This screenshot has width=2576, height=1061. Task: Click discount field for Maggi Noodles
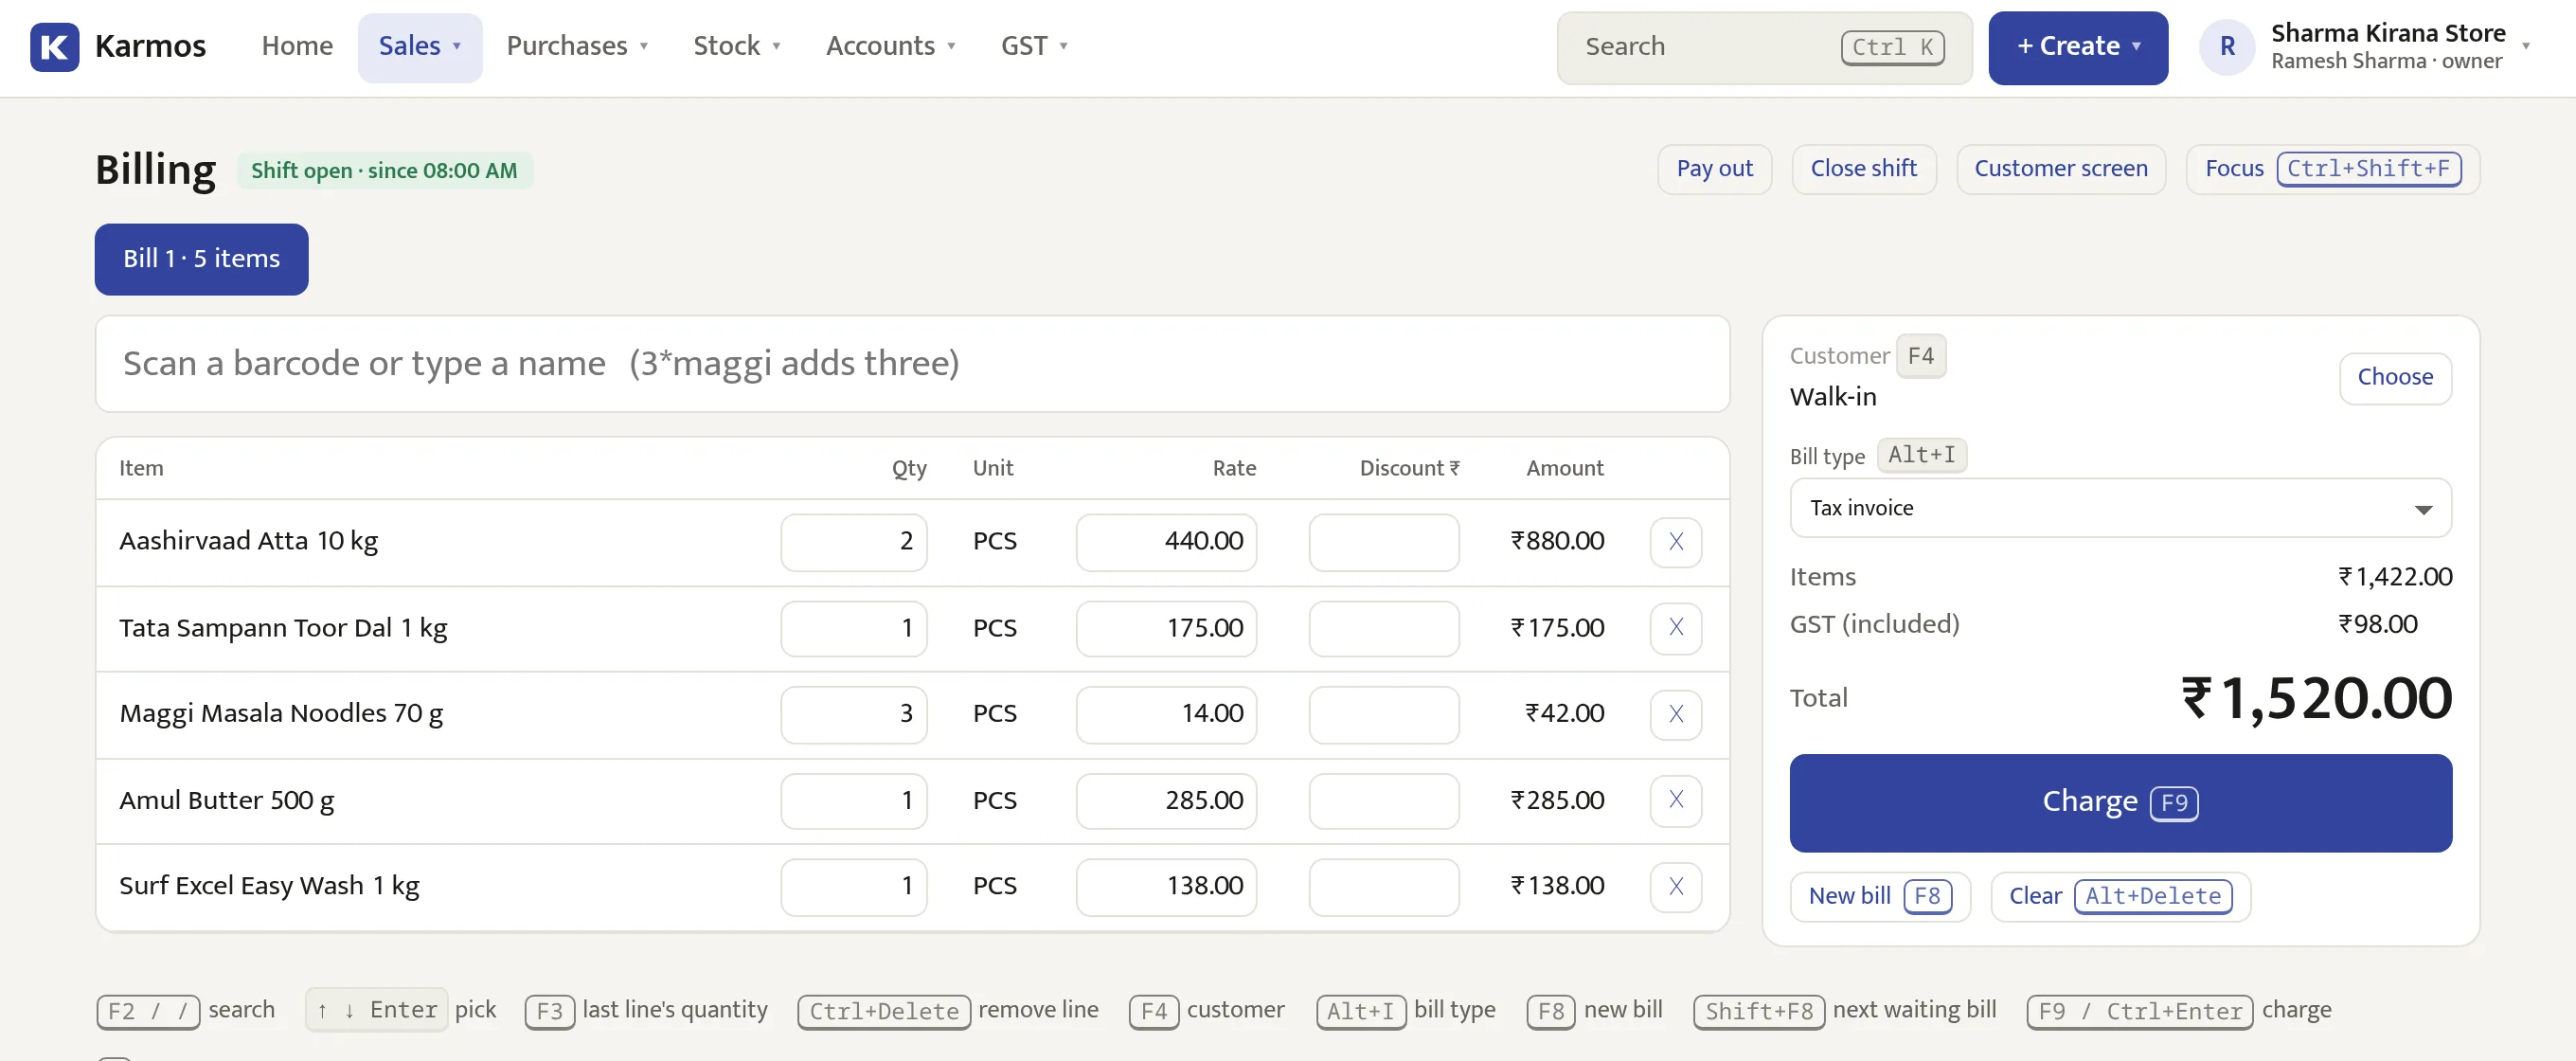(1384, 714)
